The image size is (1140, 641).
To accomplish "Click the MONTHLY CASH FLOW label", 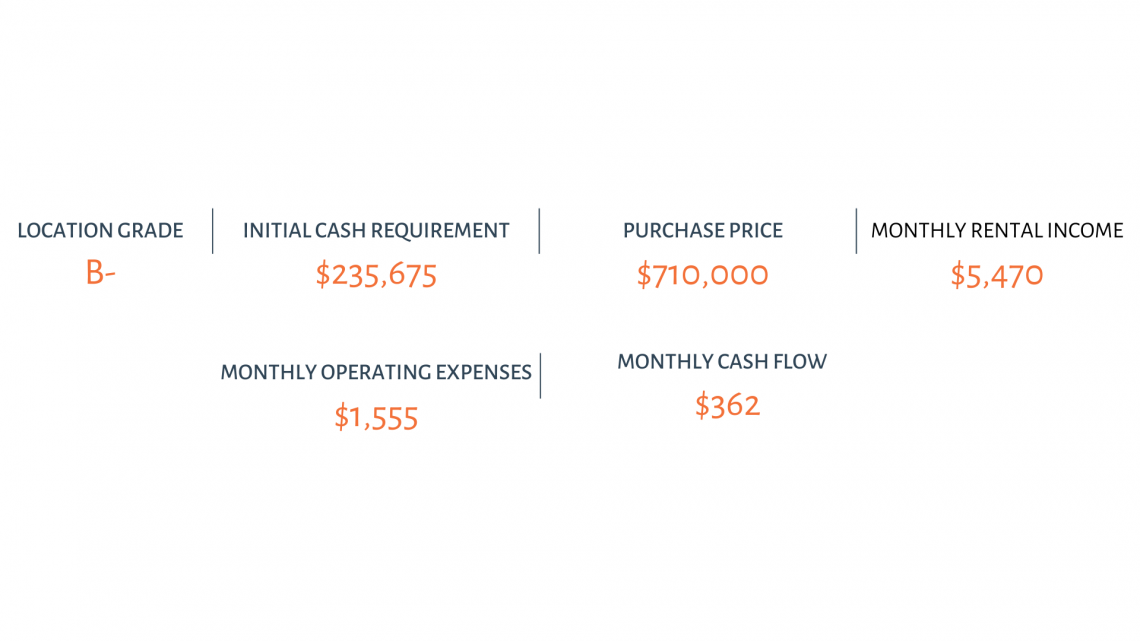I will [x=722, y=361].
